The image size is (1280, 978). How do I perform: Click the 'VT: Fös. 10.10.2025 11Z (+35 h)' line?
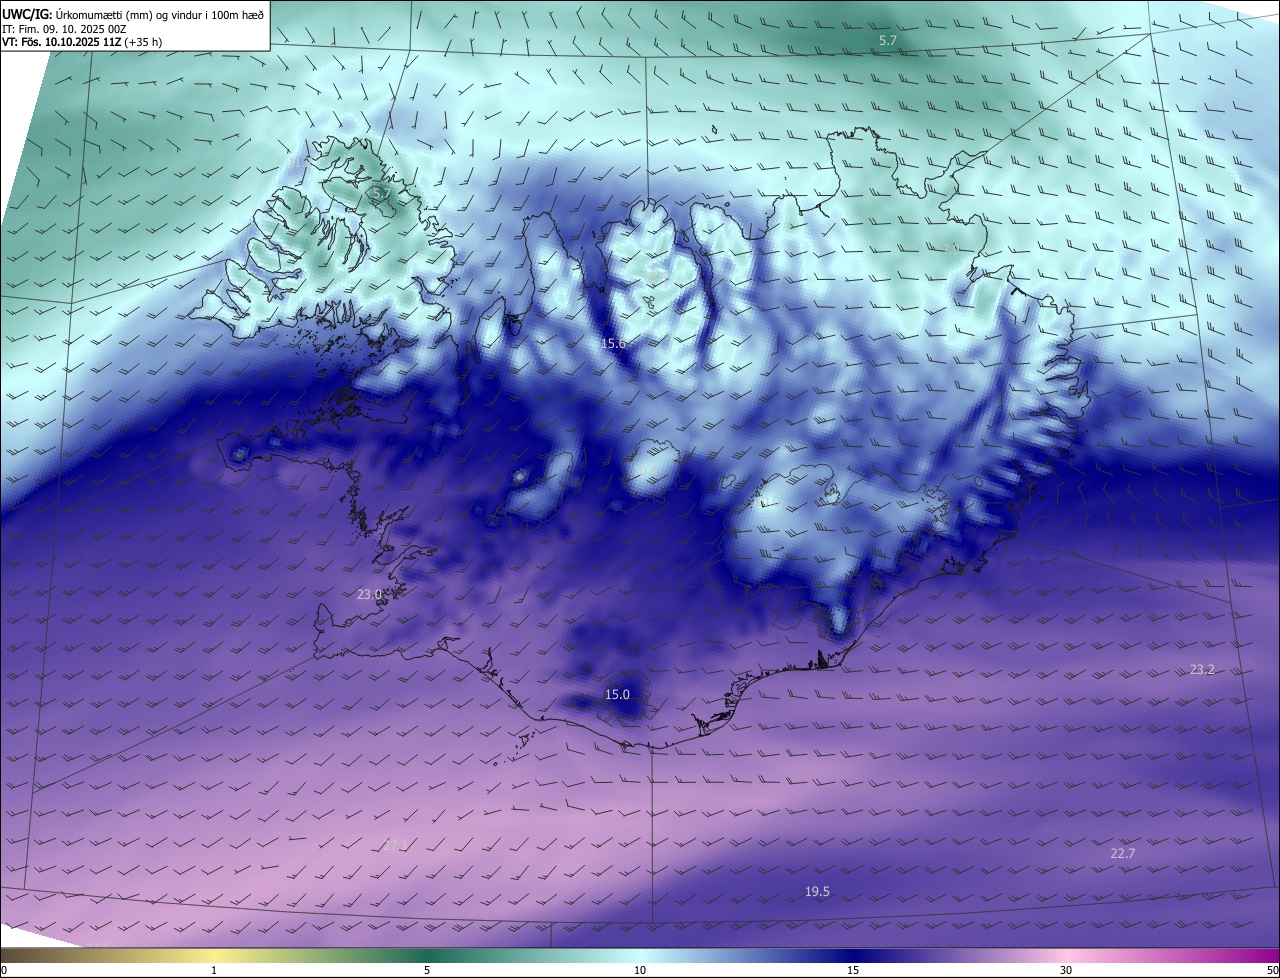82,42
